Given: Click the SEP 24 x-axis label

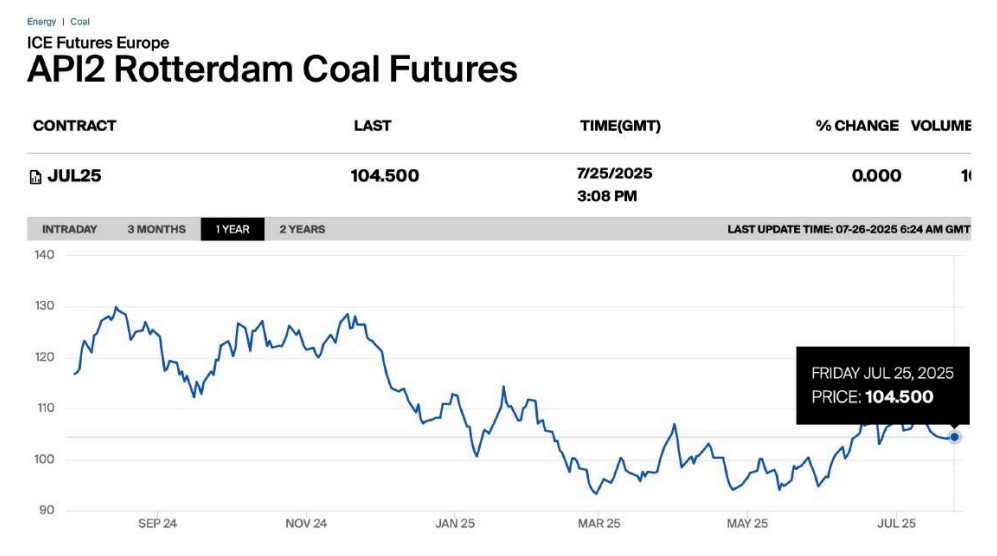Looking at the screenshot, I should (x=157, y=523).
